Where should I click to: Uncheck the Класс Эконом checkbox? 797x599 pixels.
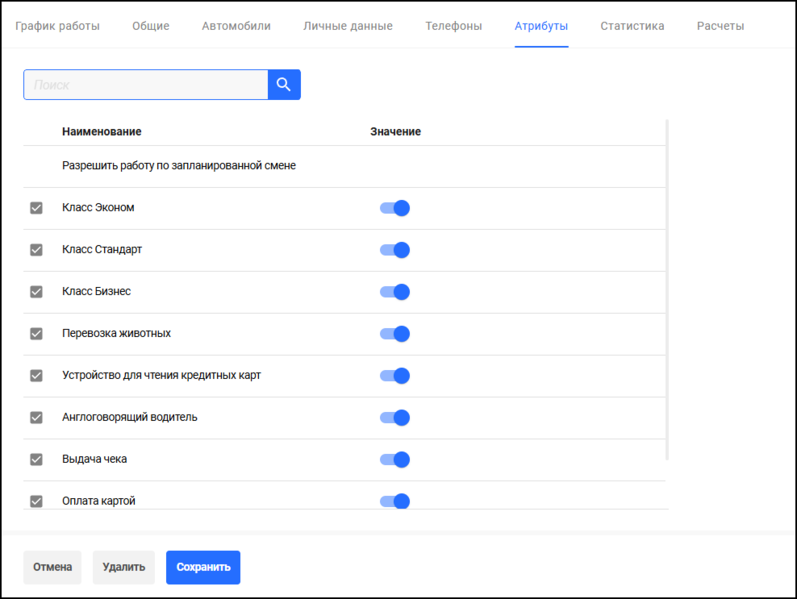[36, 208]
